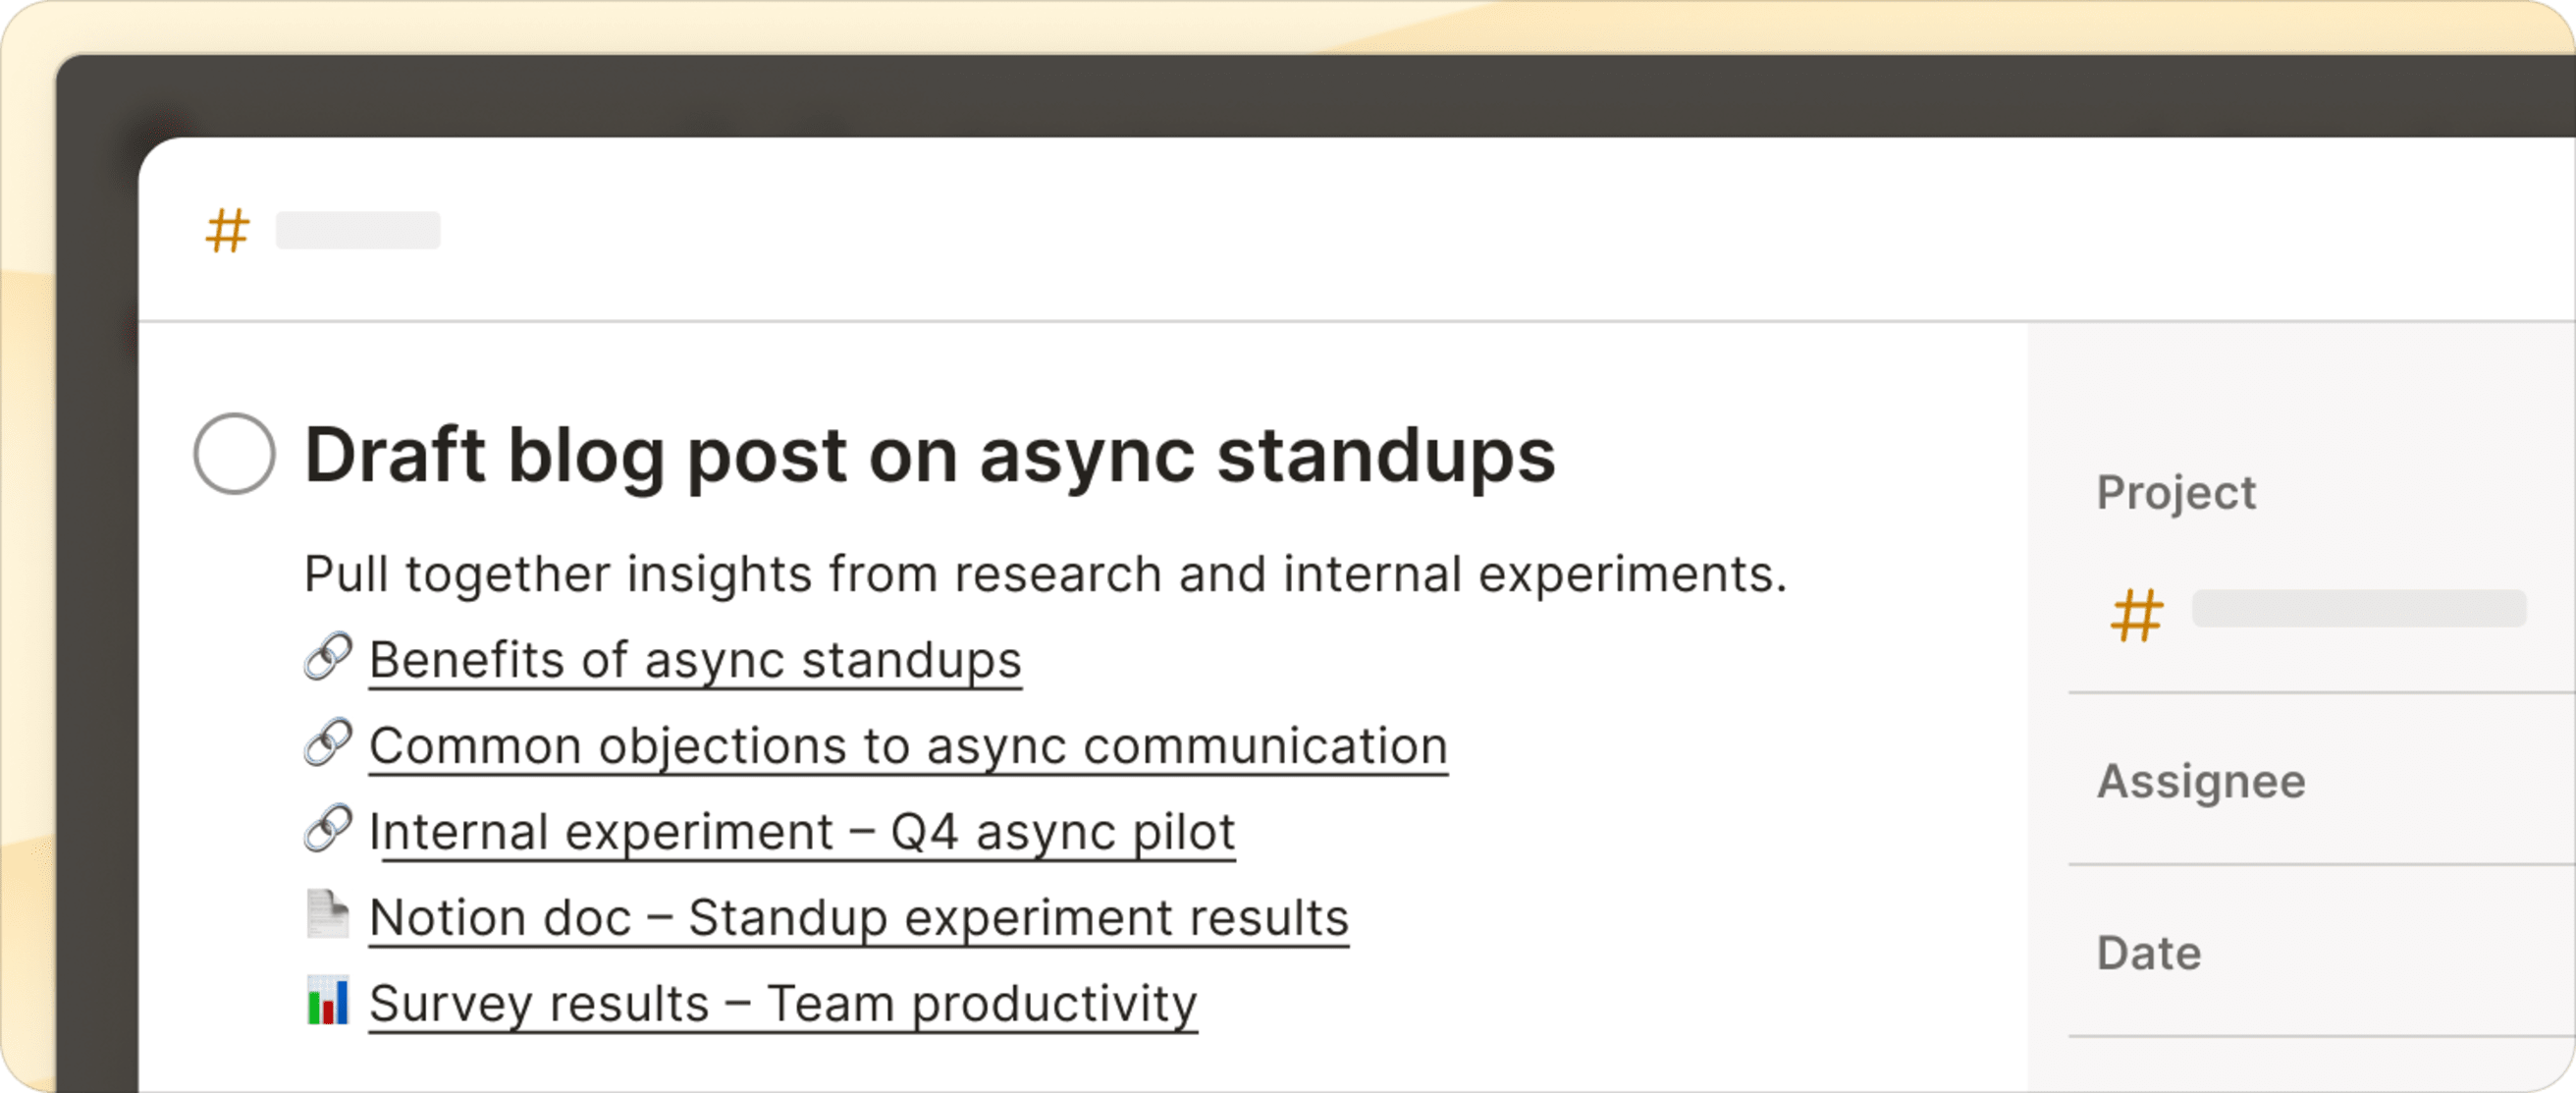Click the bar chart icon beside Survey results

point(330,1002)
